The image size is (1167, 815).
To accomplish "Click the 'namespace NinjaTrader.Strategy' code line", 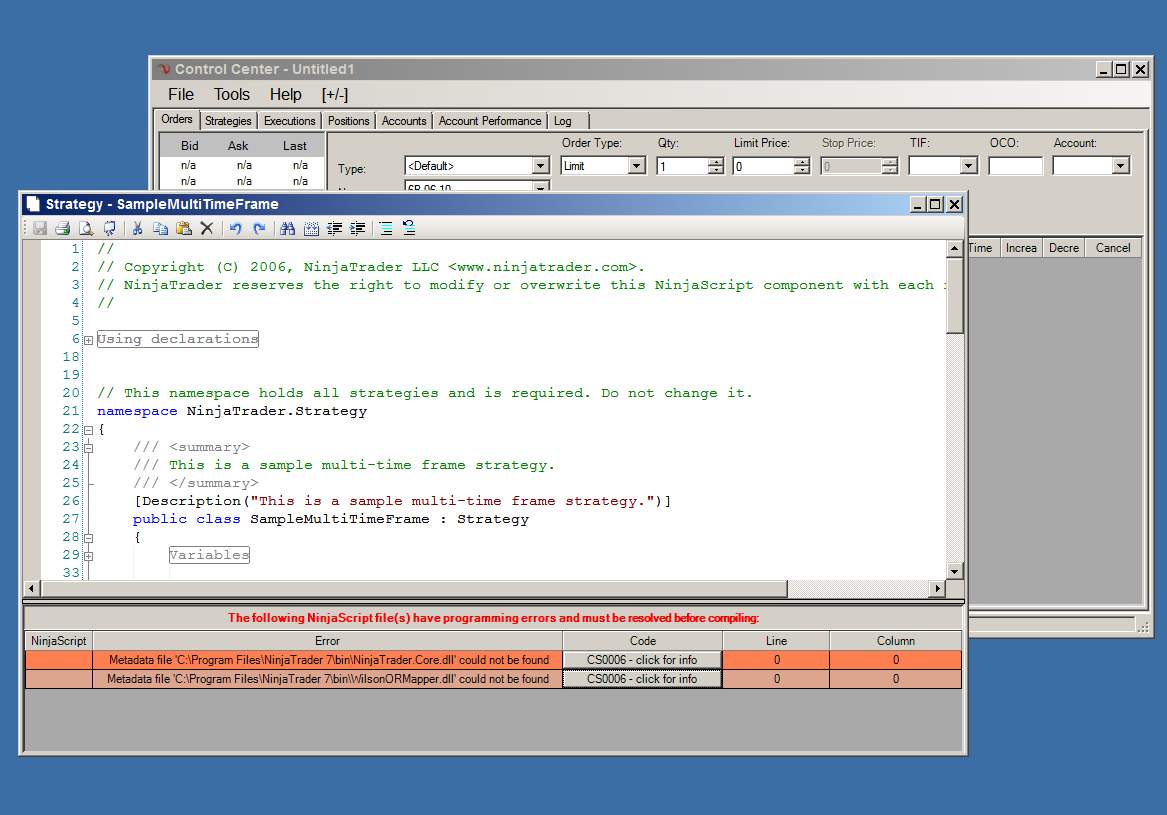I will pos(231,411).
